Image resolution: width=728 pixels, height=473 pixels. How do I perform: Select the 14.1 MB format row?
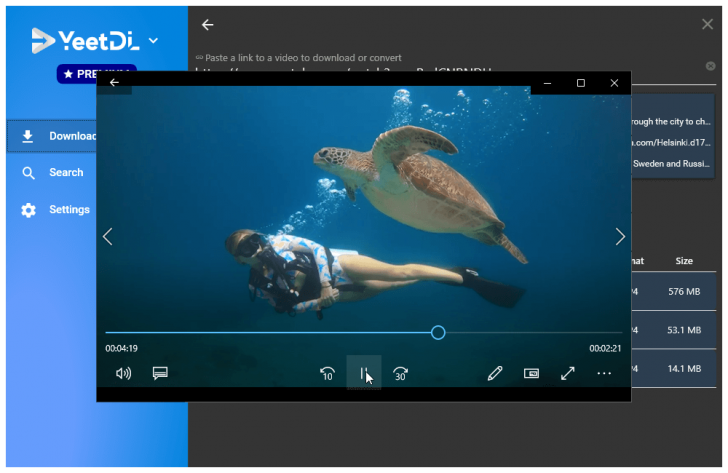[674, 369]
